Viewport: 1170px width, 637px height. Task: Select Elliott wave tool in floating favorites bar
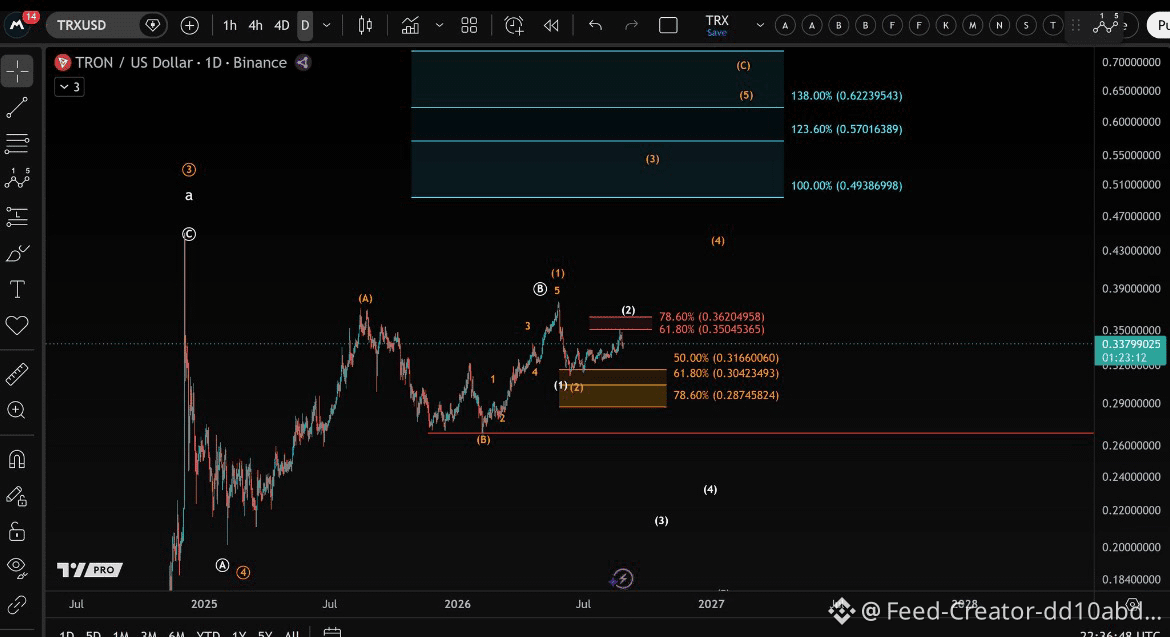(1106, 24)
